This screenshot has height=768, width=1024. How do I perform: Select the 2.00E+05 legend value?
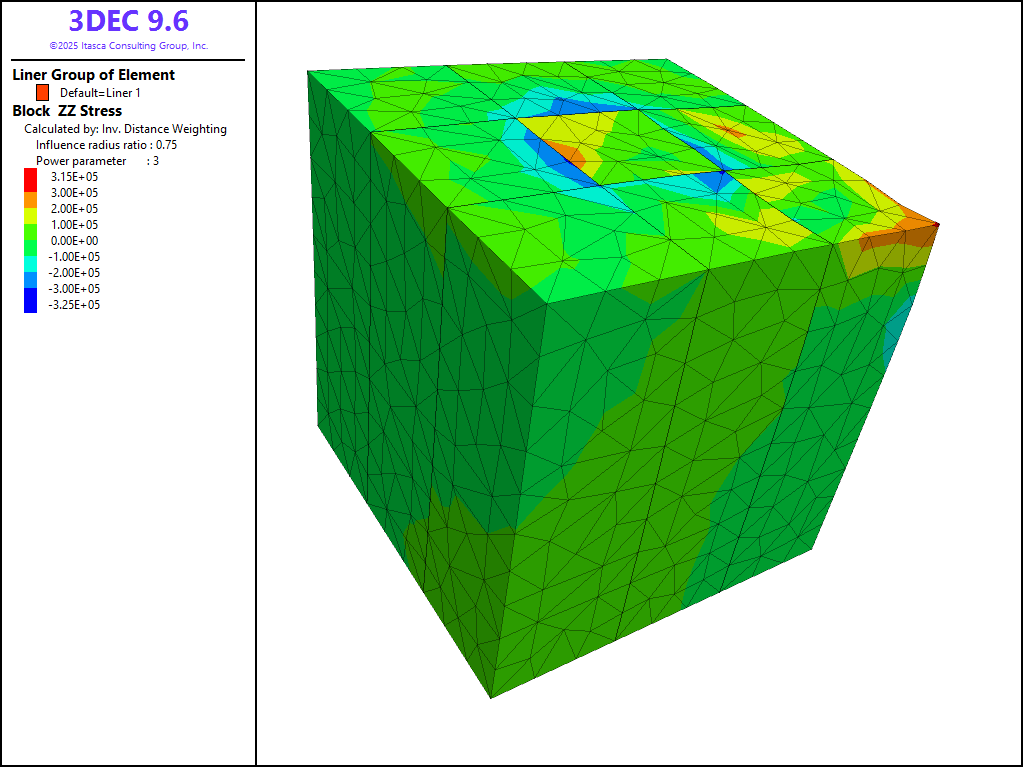pos(74,209)
